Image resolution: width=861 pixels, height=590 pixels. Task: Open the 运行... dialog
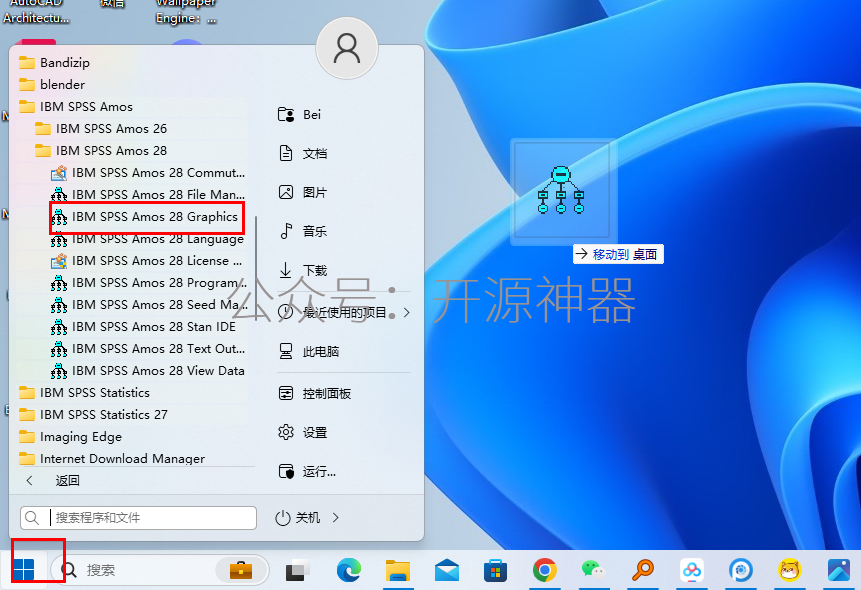click(307, 471)
